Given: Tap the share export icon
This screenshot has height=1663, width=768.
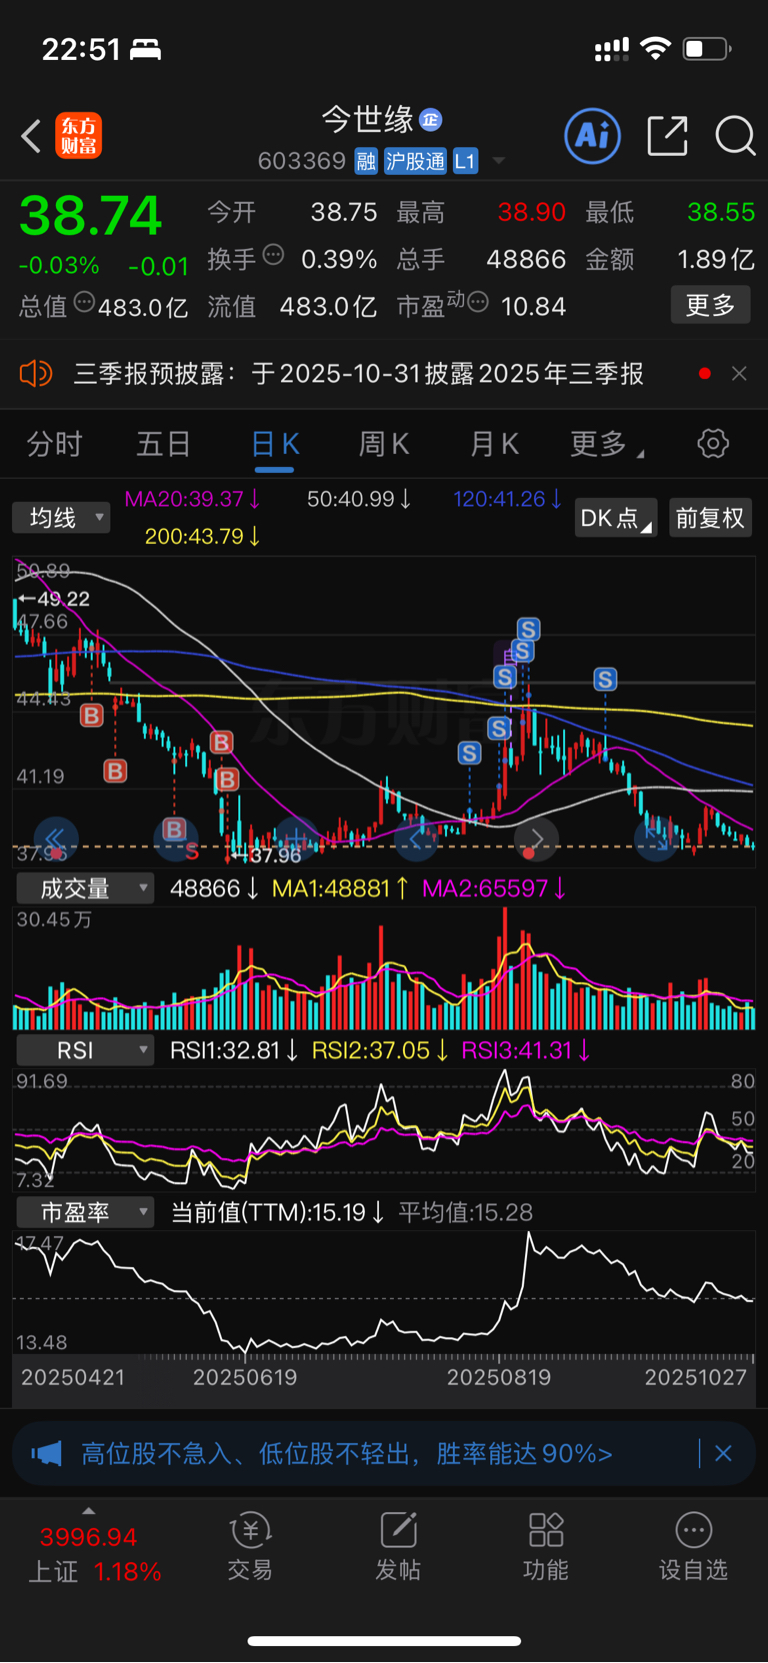Looking at the screenshot, I should coord(667,136).
